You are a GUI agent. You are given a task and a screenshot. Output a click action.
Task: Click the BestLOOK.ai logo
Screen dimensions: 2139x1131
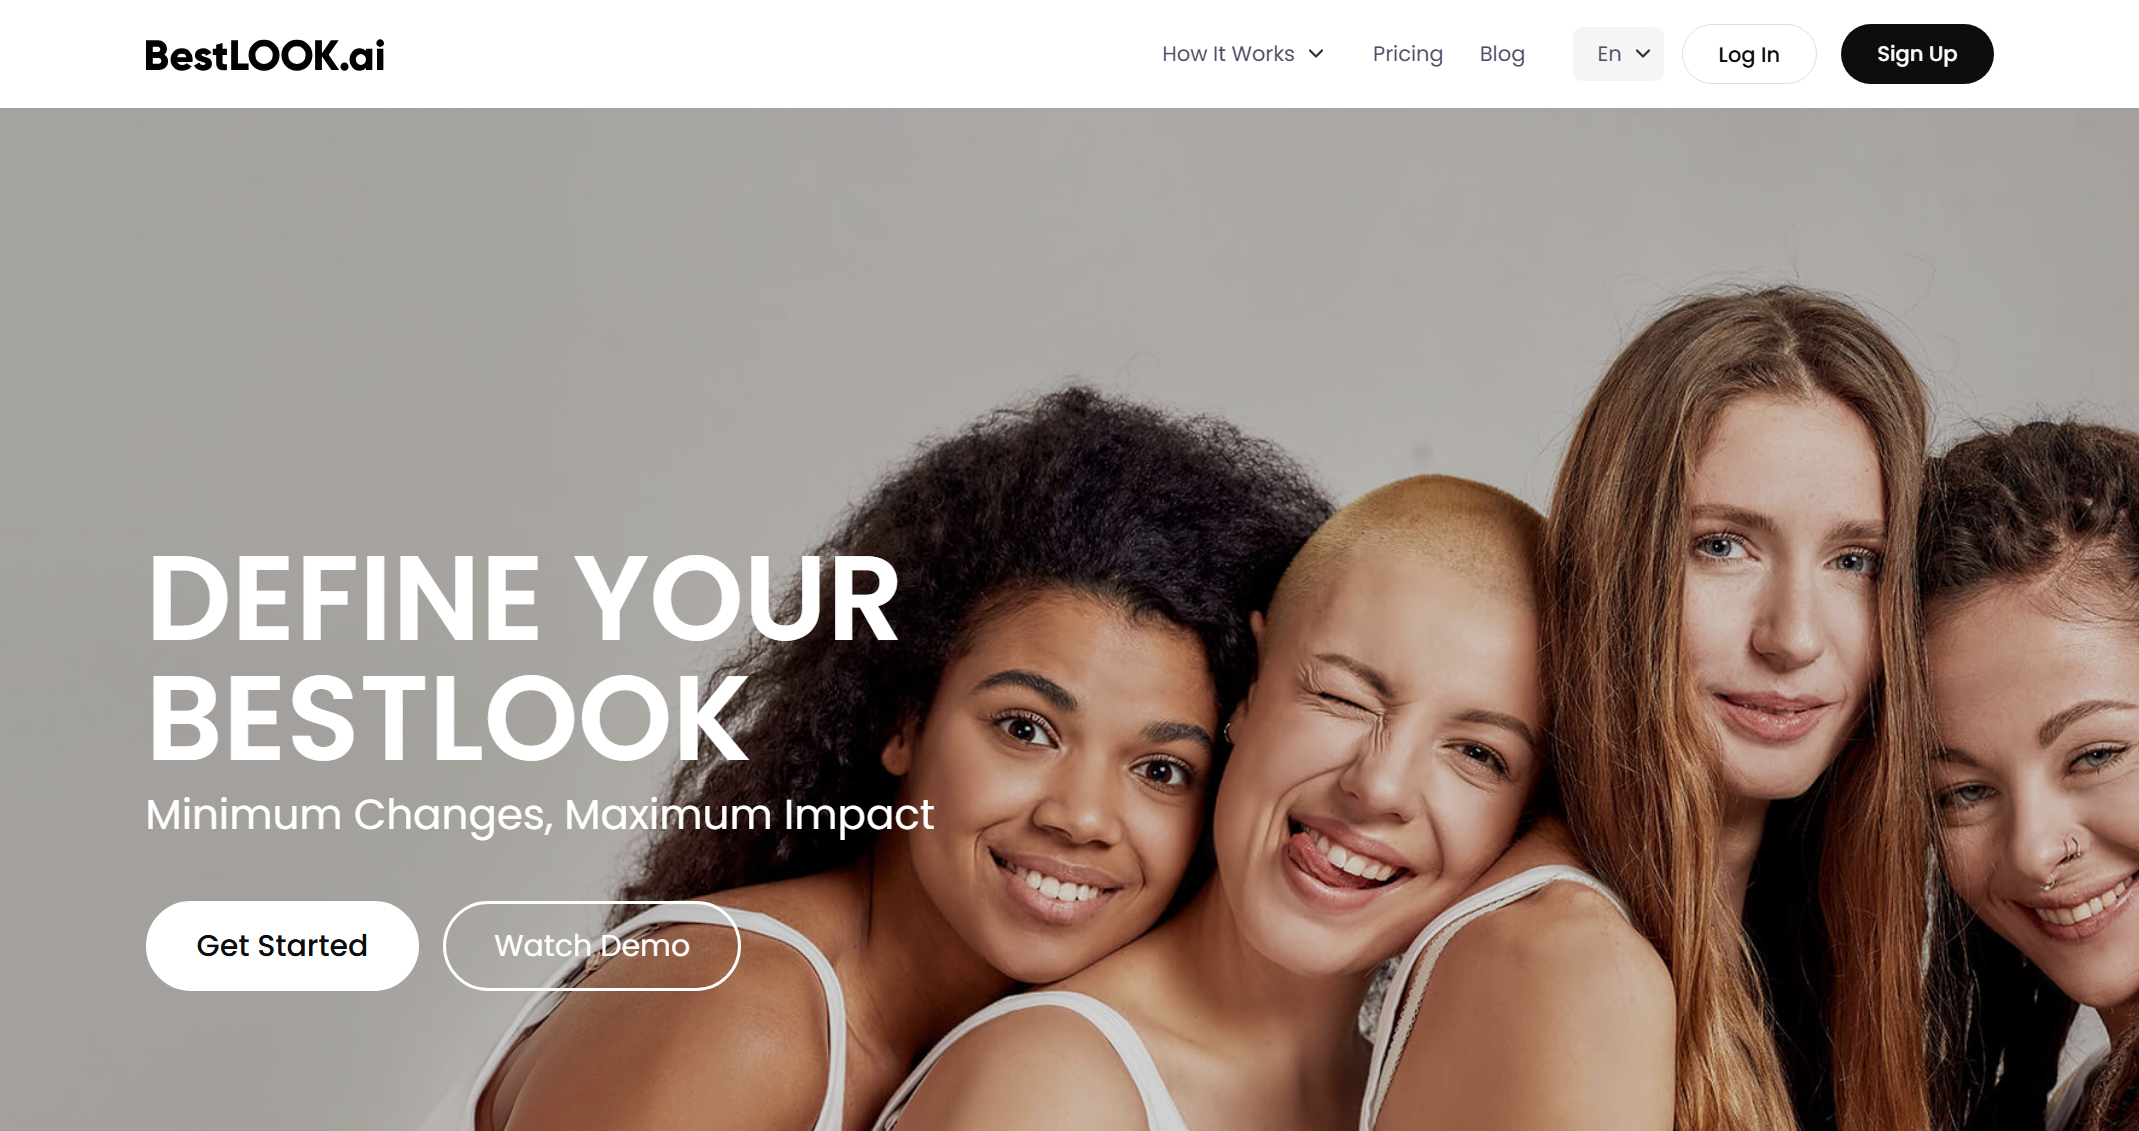click(265, 55)
